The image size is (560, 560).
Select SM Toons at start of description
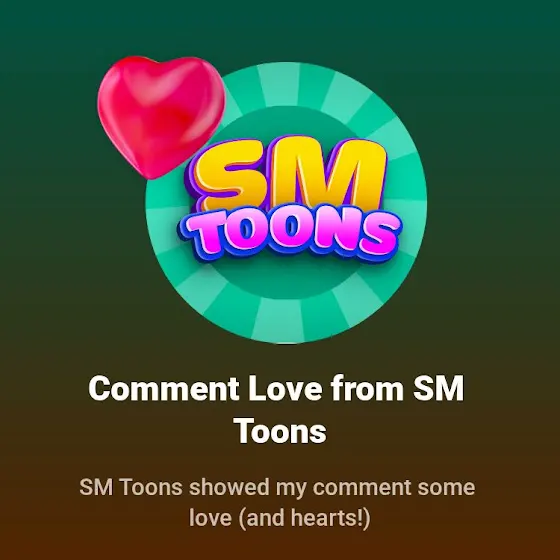pyautogui.click(x=131, y=487)
